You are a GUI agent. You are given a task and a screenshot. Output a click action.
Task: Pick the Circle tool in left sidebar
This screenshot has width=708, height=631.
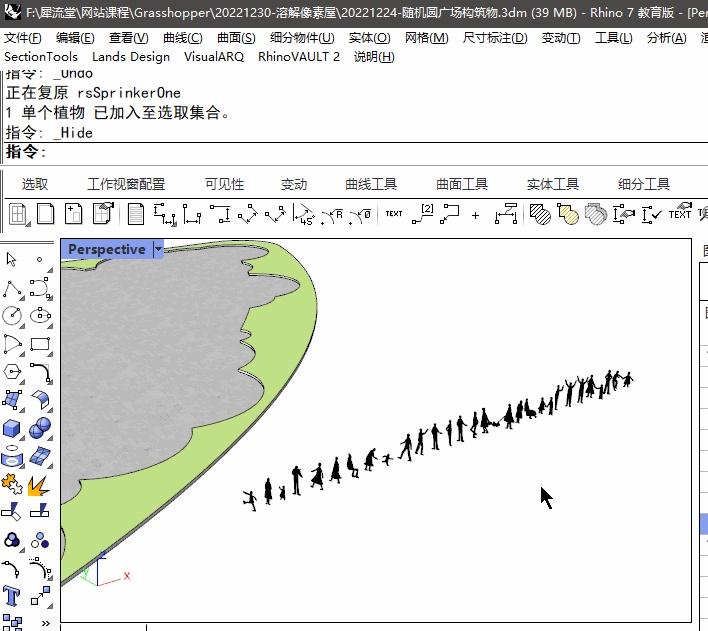tap(12, 317)
